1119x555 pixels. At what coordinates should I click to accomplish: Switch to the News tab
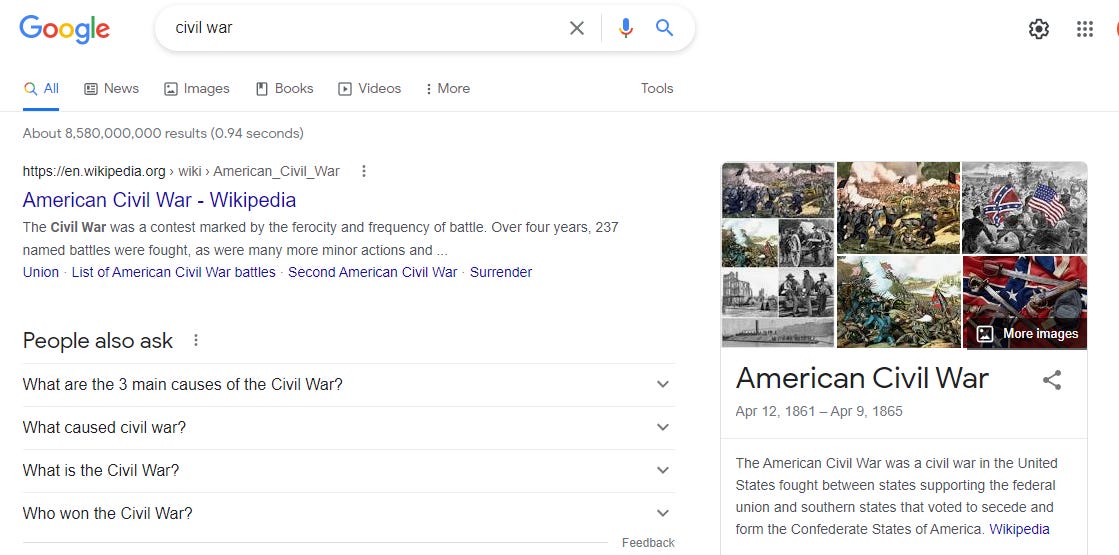tap(111, 88)
